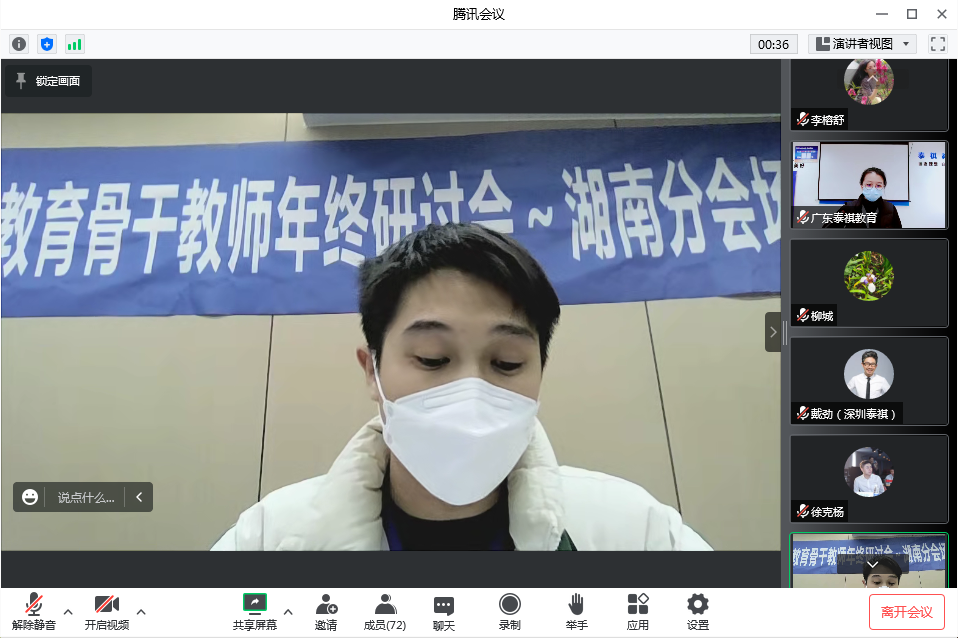Viewport: 958px width, 638px height.
Task: Toggle 开启视频 camera button
Action: click(106, 611)
